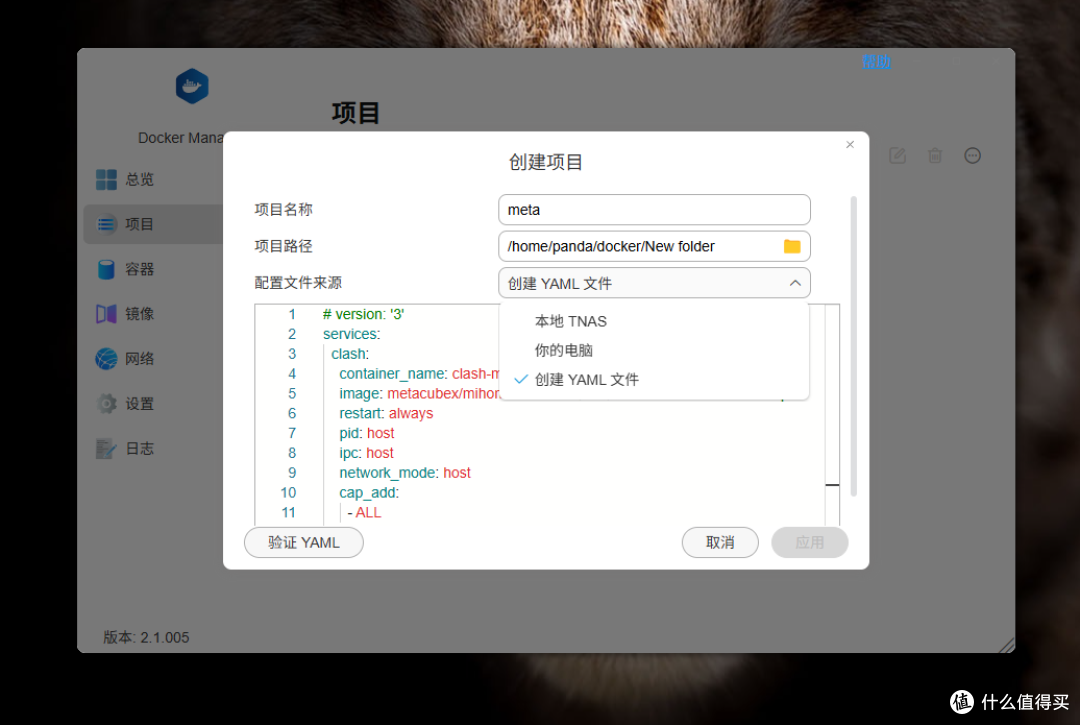Open the 容器 container cylinder icon

(106, 269)
